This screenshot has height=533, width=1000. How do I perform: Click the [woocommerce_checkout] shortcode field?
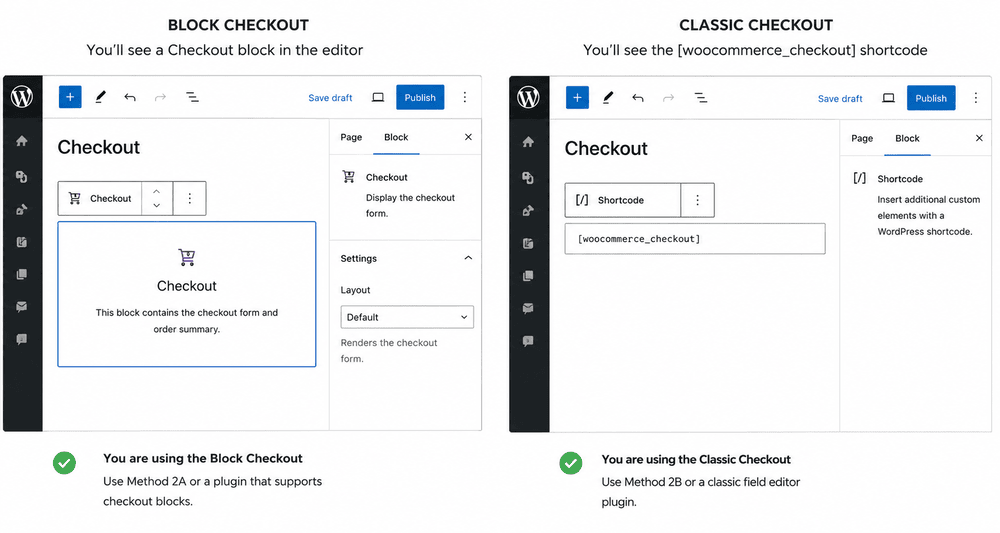(x=695, y=238)
